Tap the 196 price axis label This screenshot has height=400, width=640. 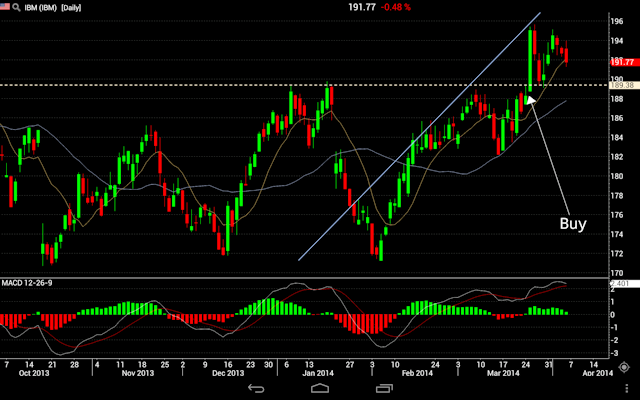(x=617, y=21)
